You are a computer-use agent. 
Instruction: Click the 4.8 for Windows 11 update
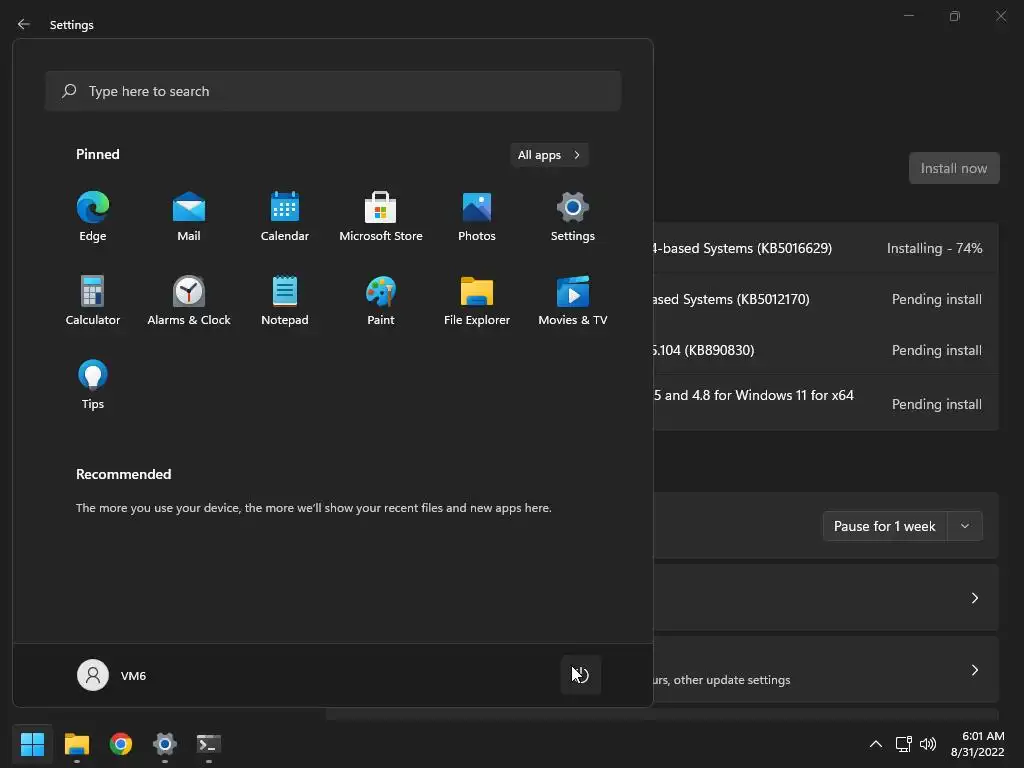(x=825, y=403)
